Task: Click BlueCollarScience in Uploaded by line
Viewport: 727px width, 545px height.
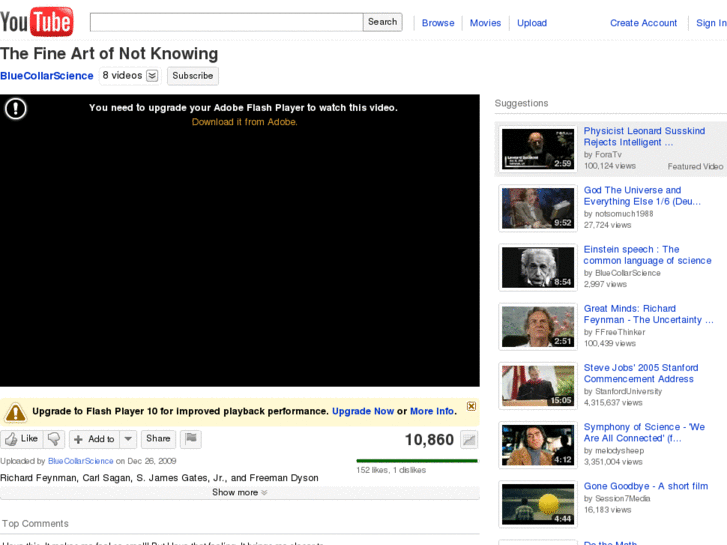Action: pyautogui.click(x=81, y=461)
